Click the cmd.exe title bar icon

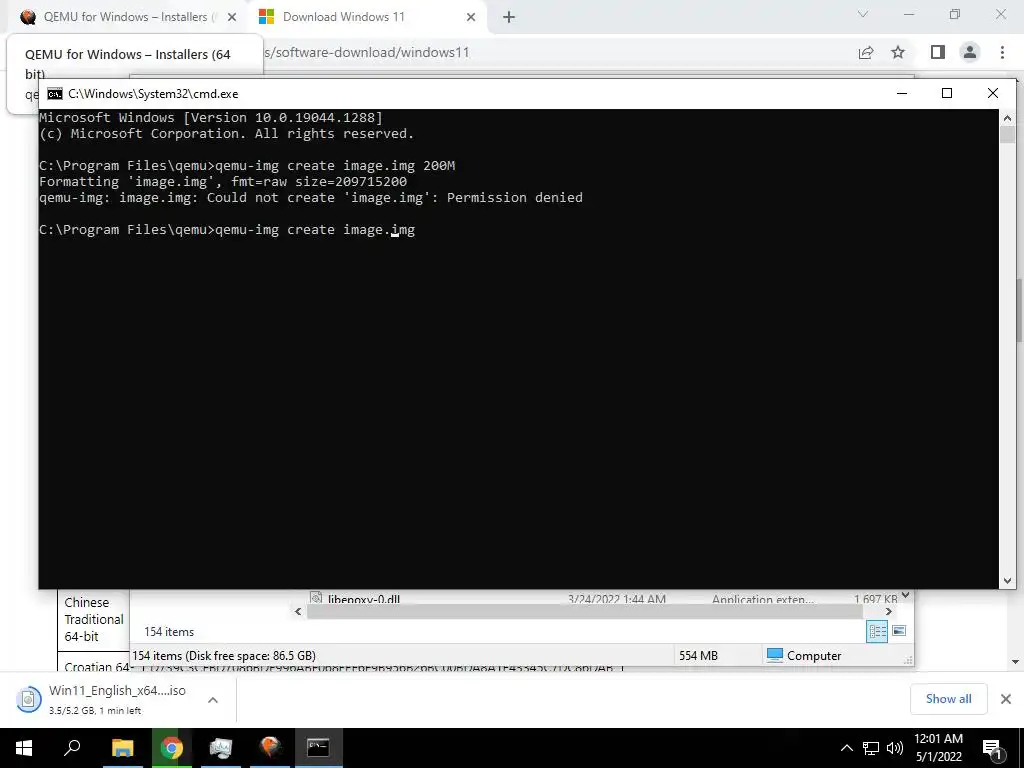tap(55, 94)
